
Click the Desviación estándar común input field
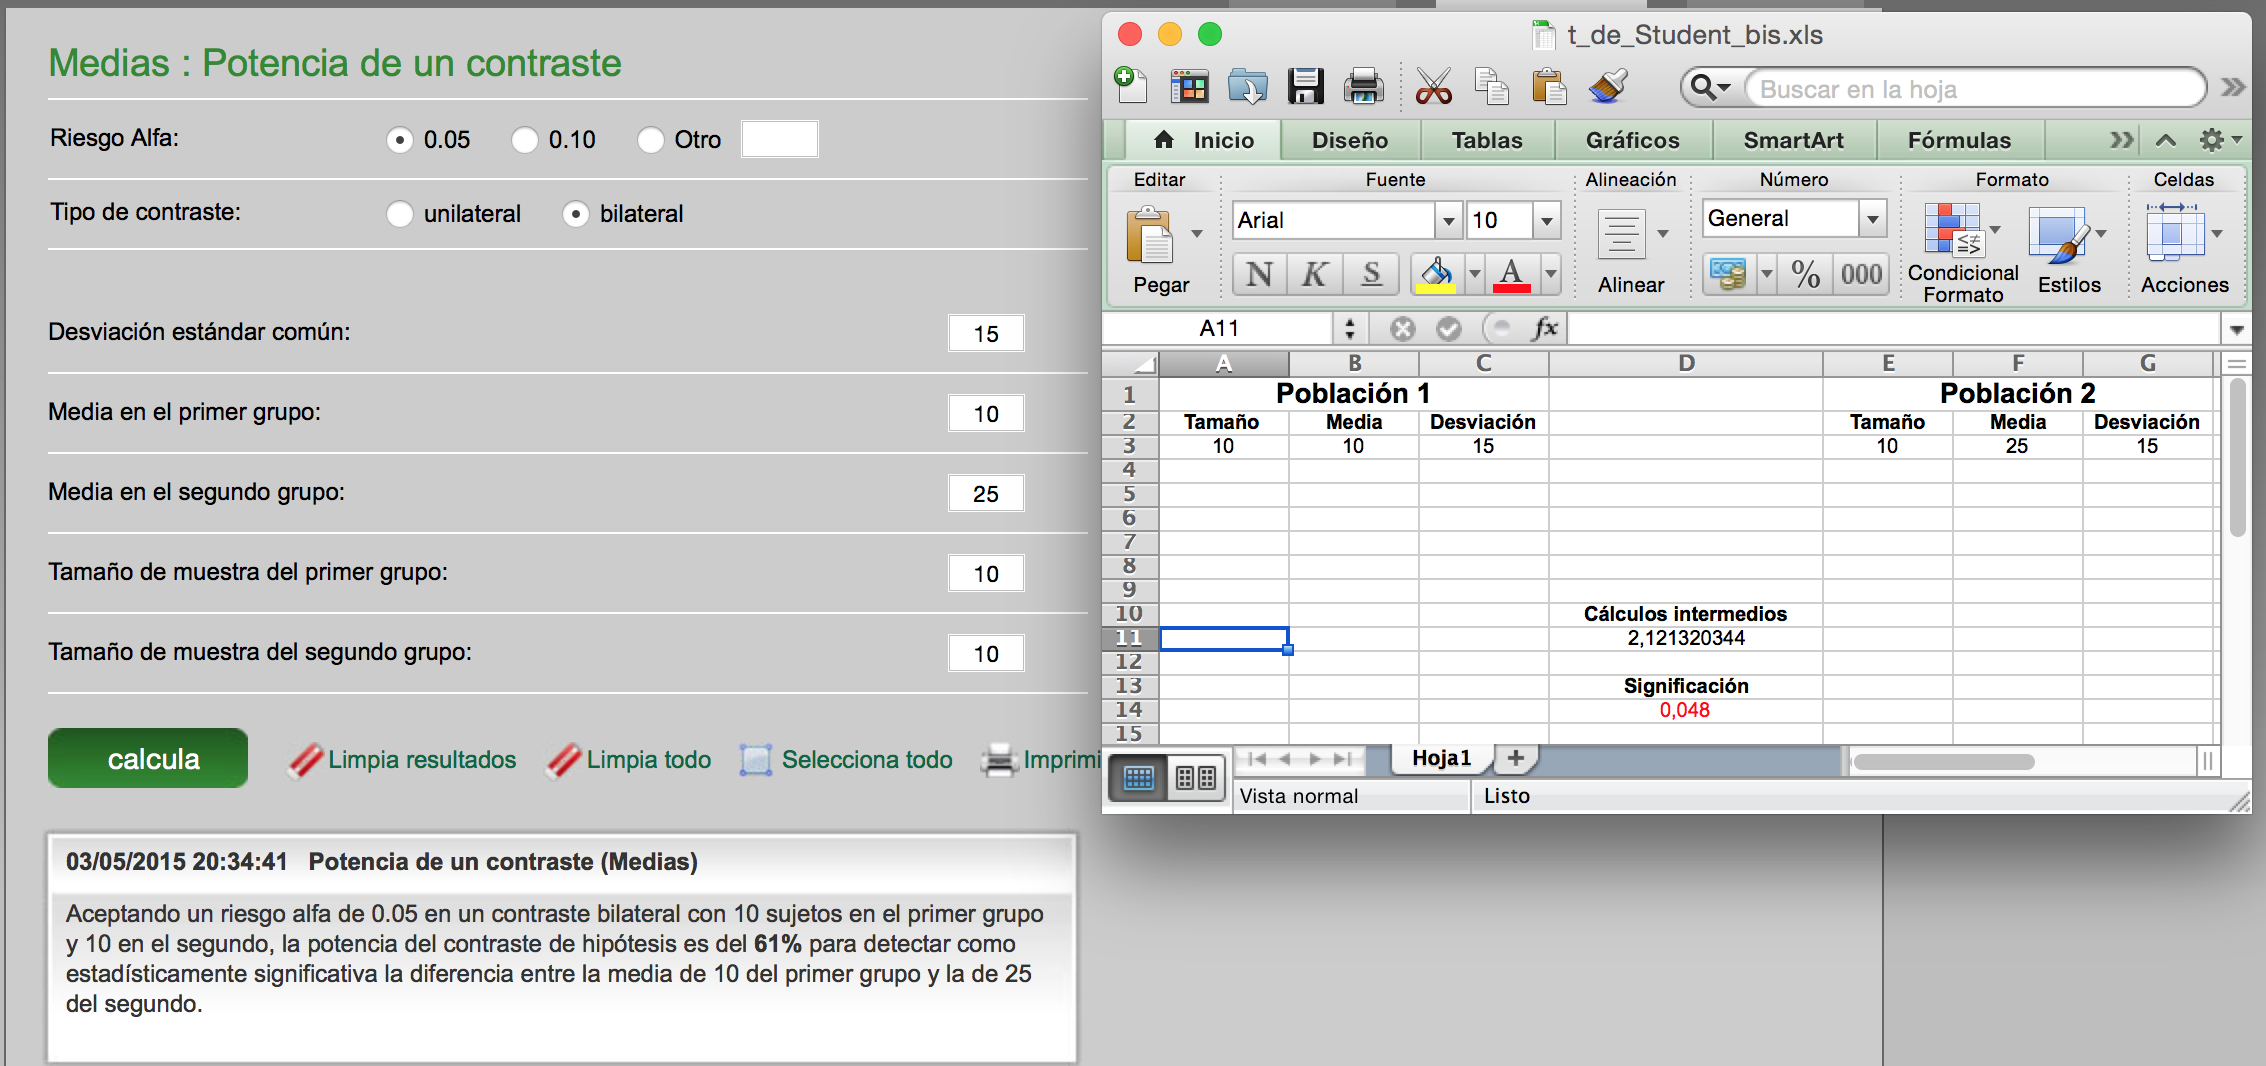click(985, 334)
